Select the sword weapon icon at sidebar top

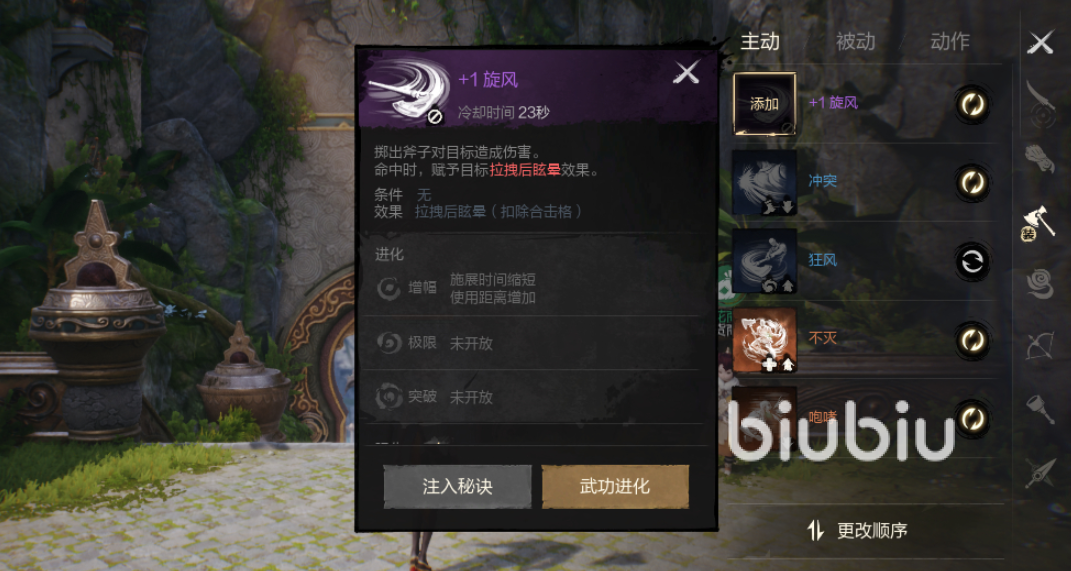pyautogui.click(x=1040, y=102)
